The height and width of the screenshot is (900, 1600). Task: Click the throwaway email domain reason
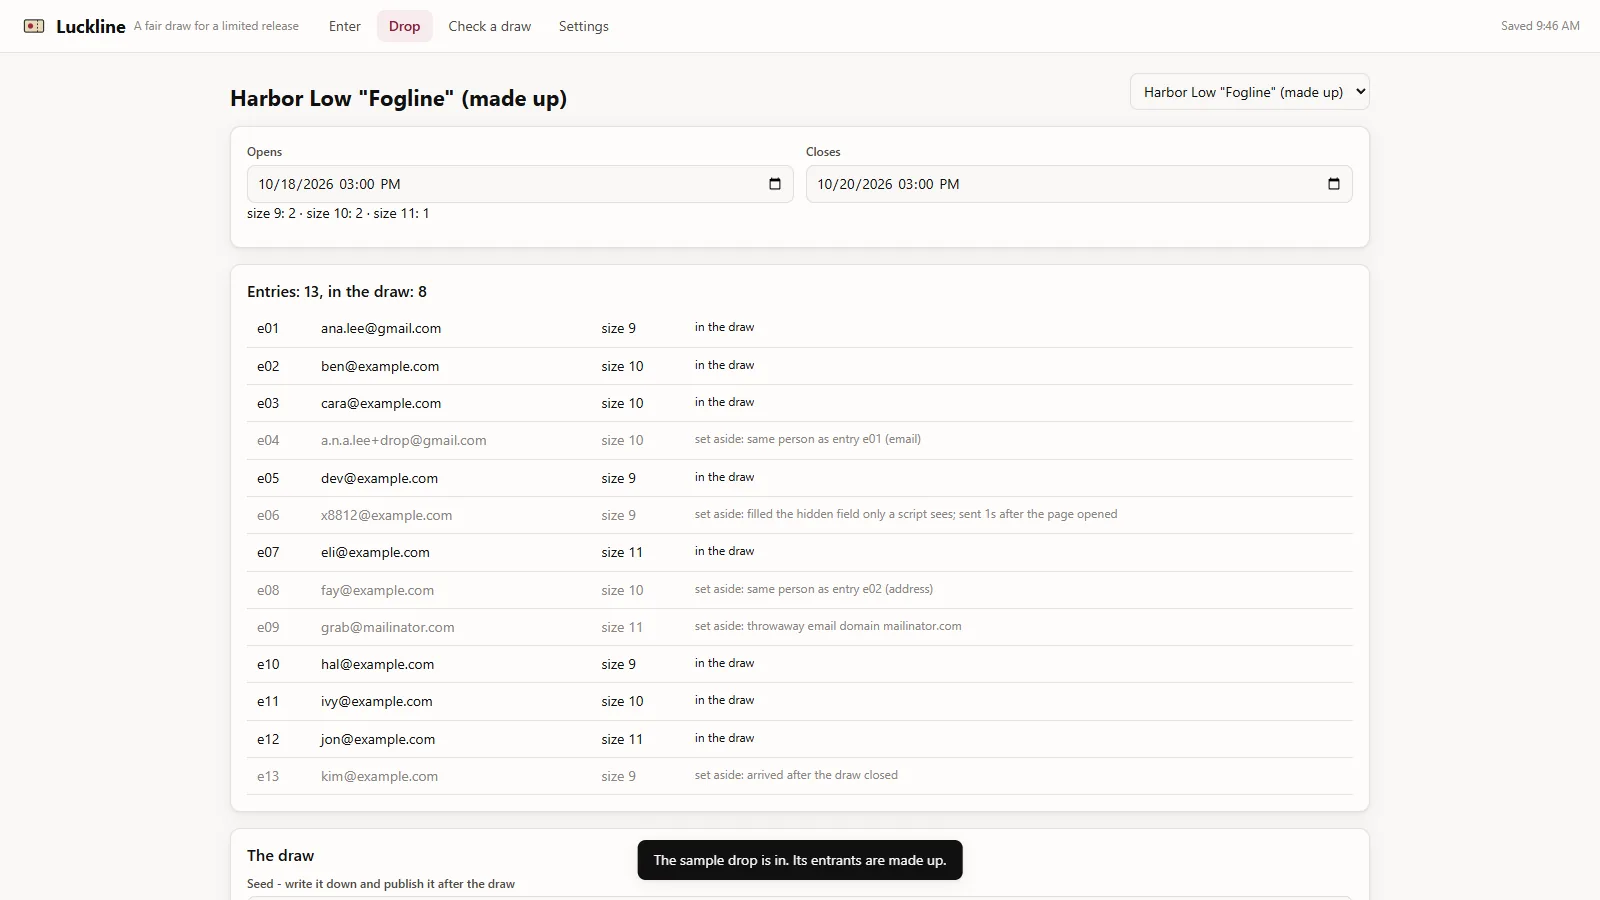[x=828, y=626]
